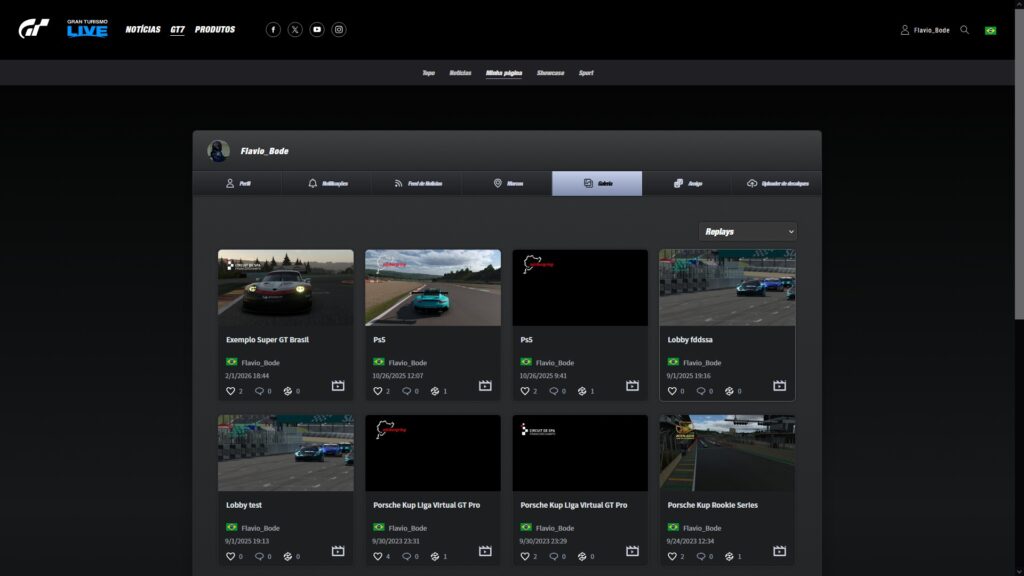Open the Instagram icon link
This screenshot has width=1024, height=576.
(x=339, y=30)
